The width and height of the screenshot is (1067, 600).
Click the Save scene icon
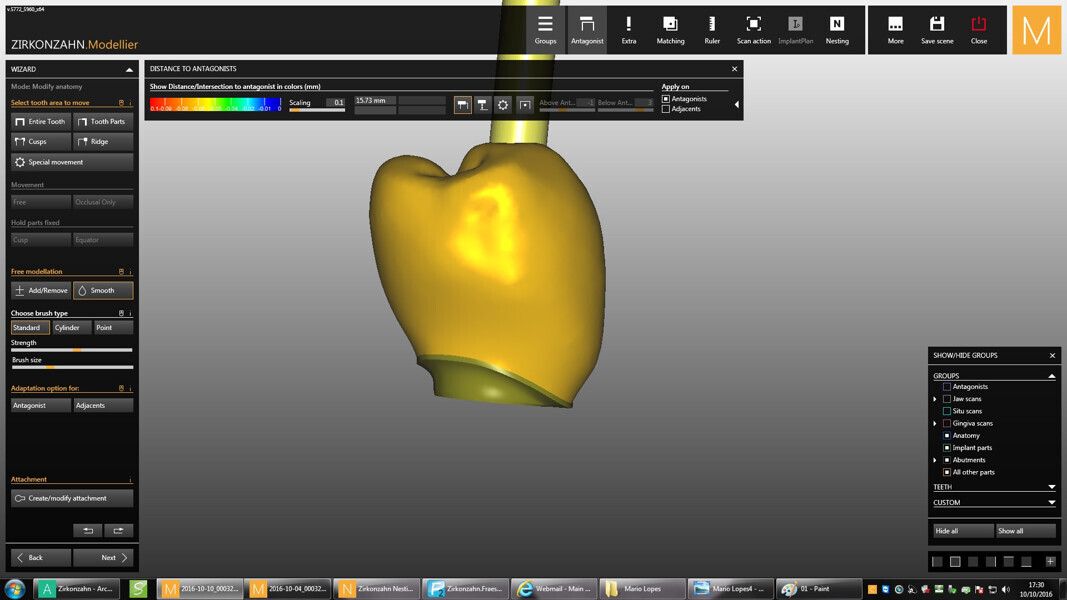point(937,29)
